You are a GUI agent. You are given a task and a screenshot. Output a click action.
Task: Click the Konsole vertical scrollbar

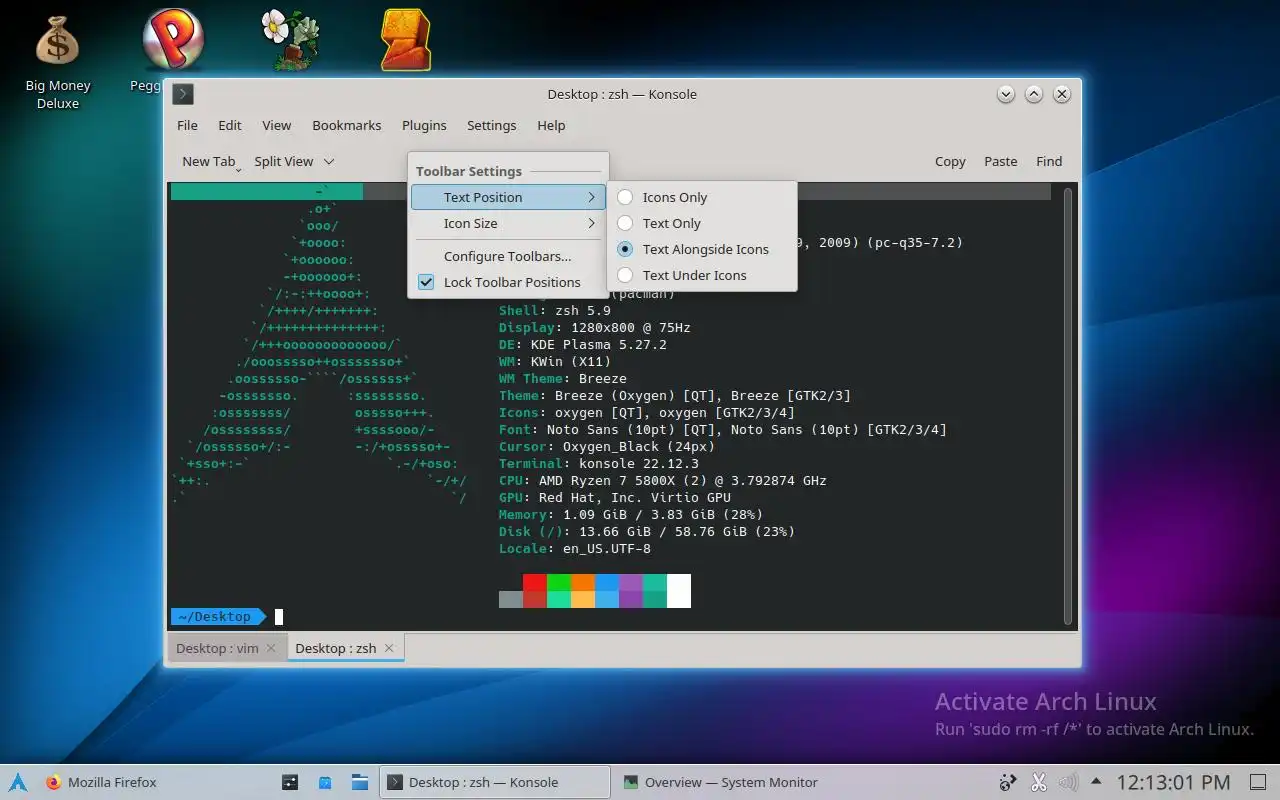[x=1068, y=405]
